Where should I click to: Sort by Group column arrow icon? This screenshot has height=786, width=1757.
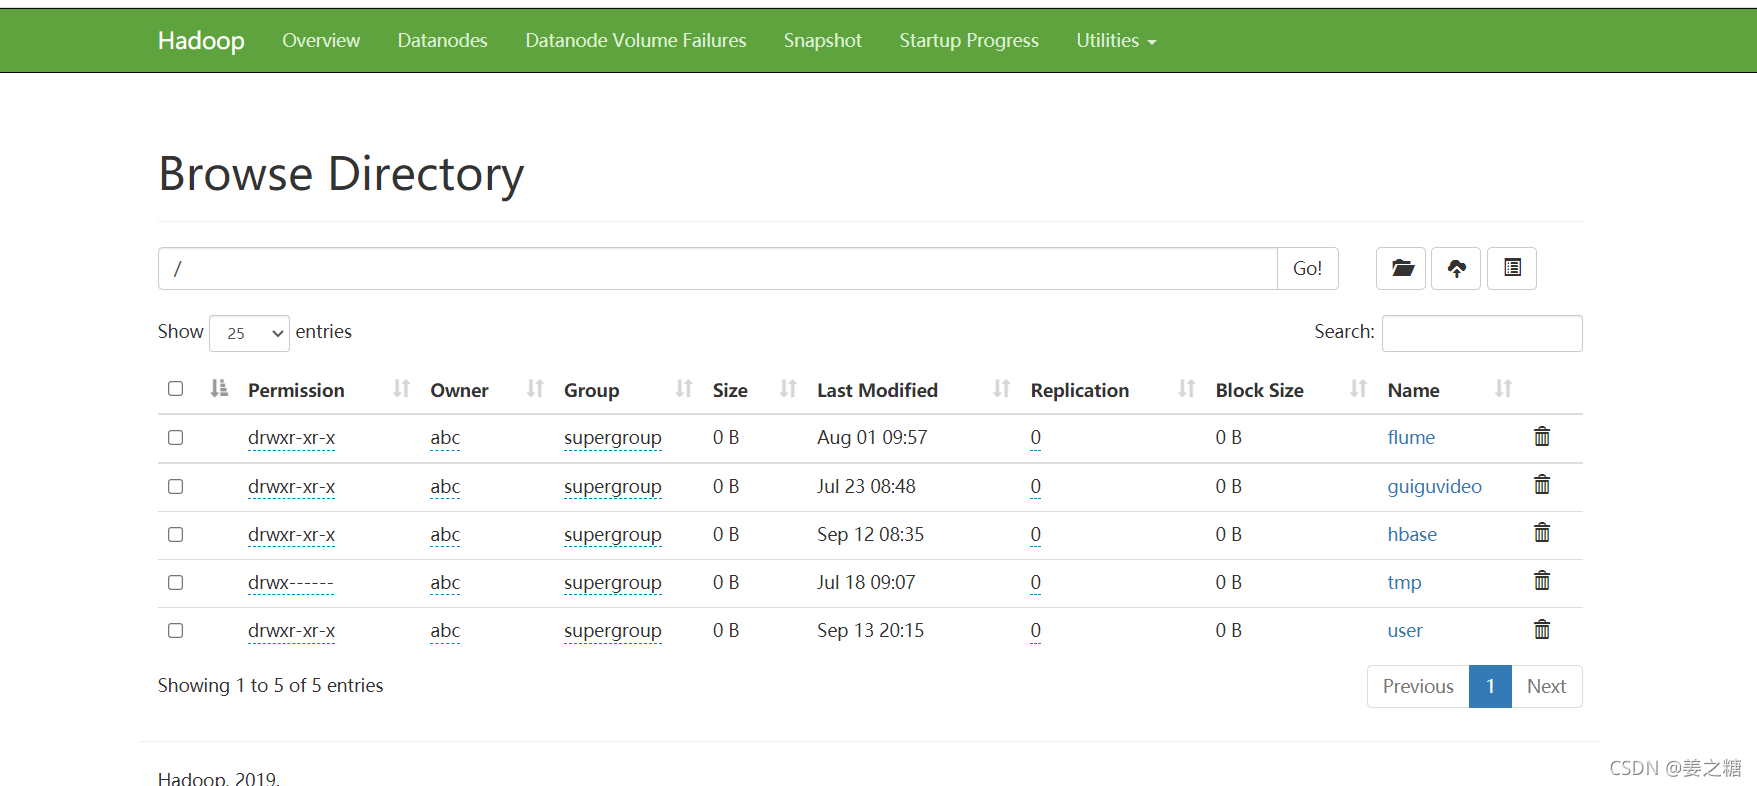(x=684, y=389)
